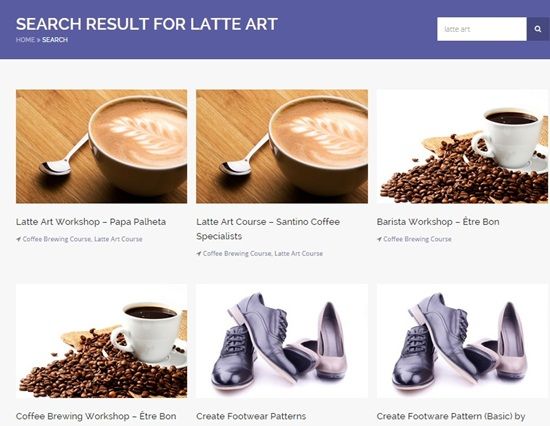Open Create Footware Pattern (Basic) title
The width and height of the screenshot is (550, 426).
click(x=451, y=416)
